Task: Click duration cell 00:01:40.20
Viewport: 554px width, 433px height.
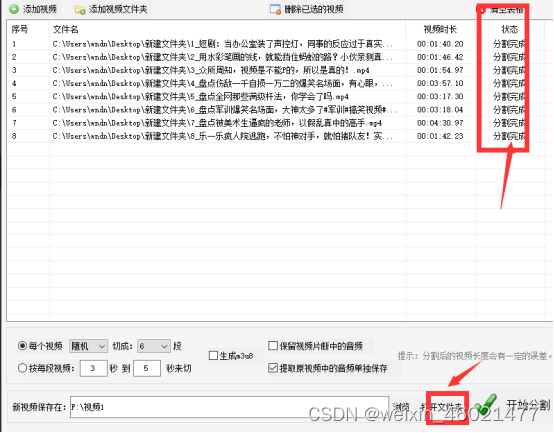Action: point(440,44)
